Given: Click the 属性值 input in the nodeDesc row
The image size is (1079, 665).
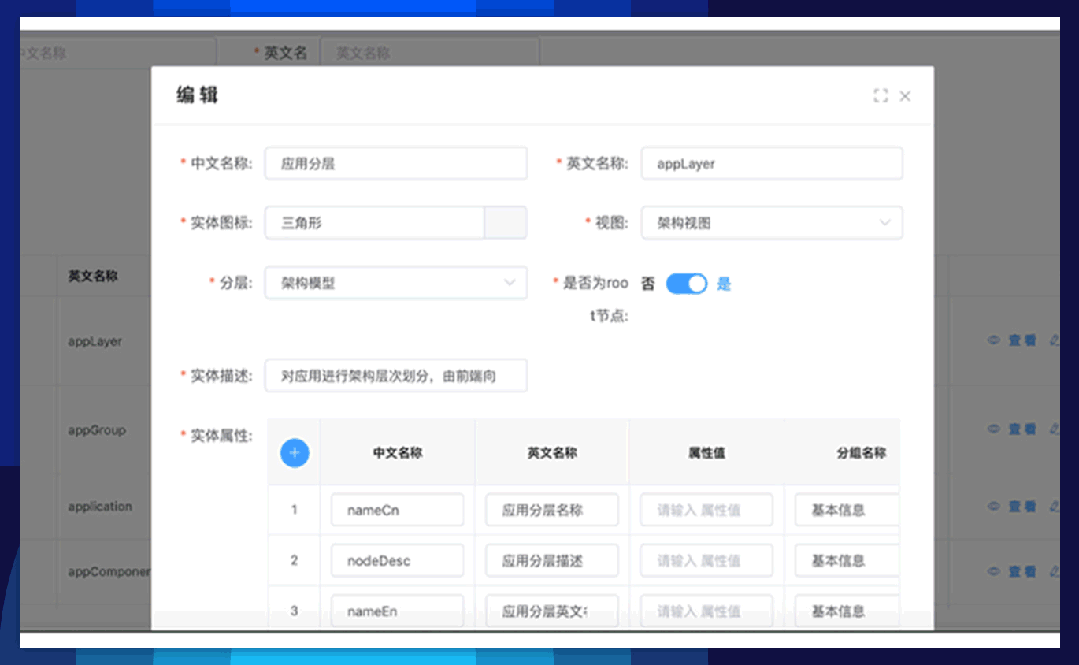Looking at the screenshot, I should (x=706, y=561).
